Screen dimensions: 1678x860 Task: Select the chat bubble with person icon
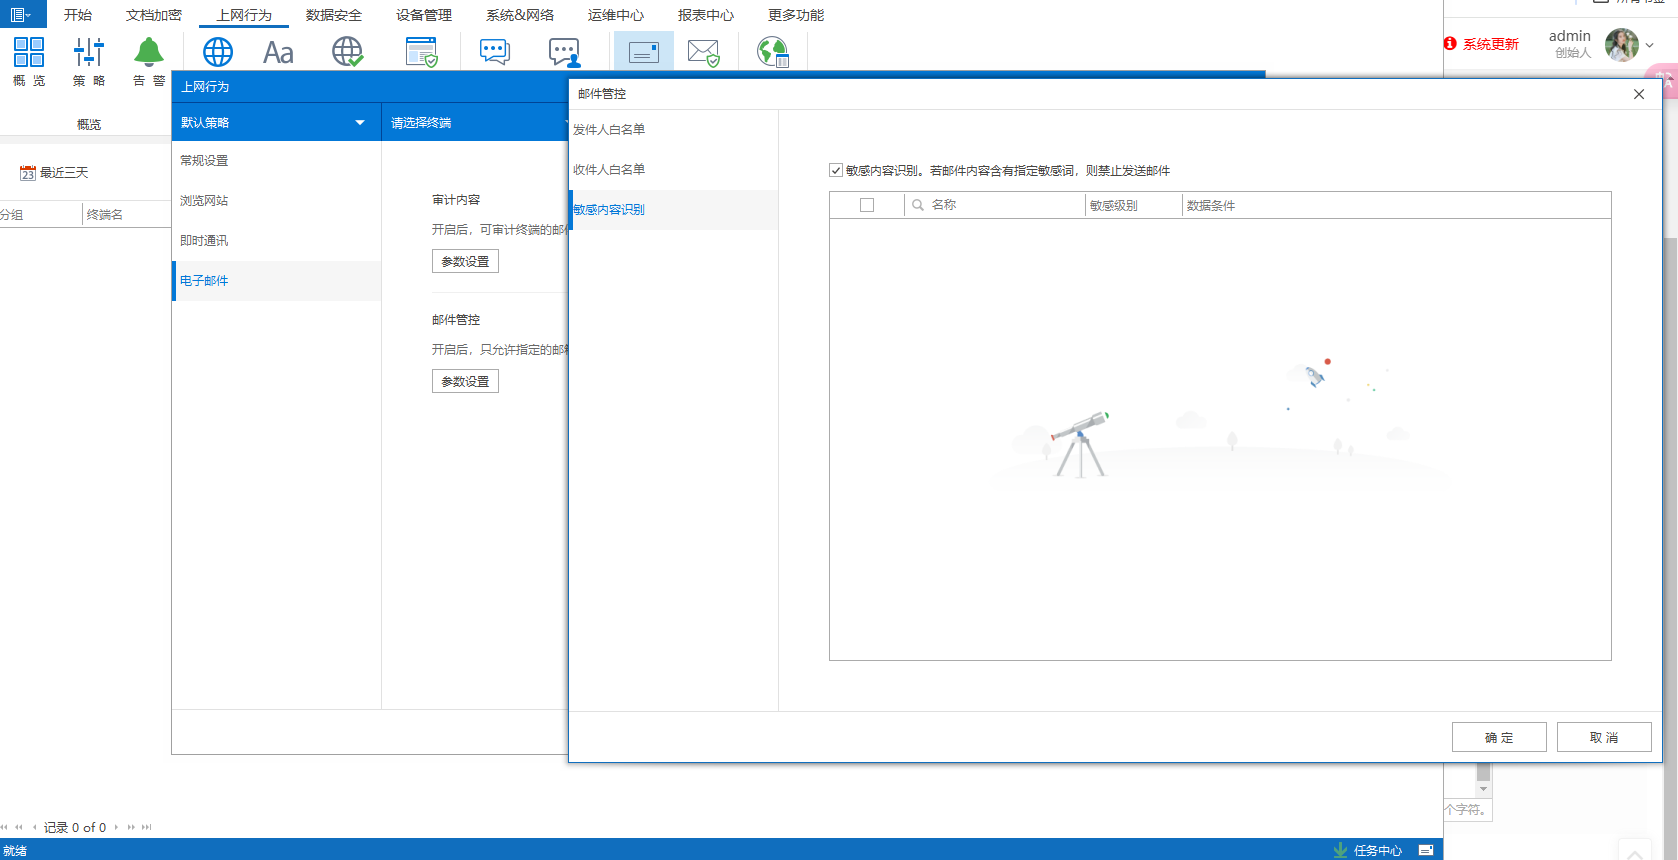coord(565,52)
